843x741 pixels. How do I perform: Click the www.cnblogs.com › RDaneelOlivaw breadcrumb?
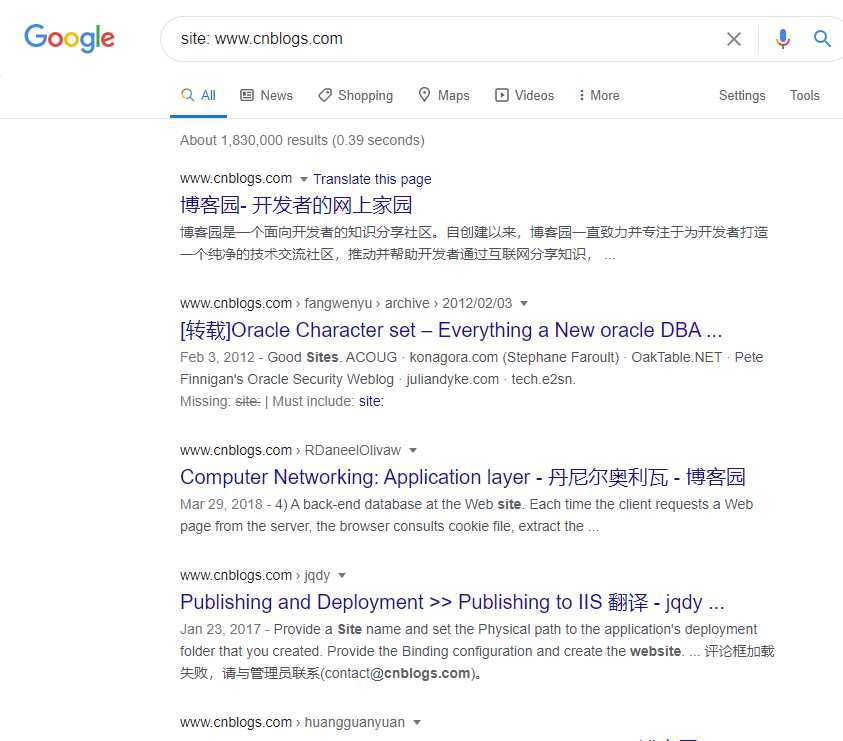290,450
